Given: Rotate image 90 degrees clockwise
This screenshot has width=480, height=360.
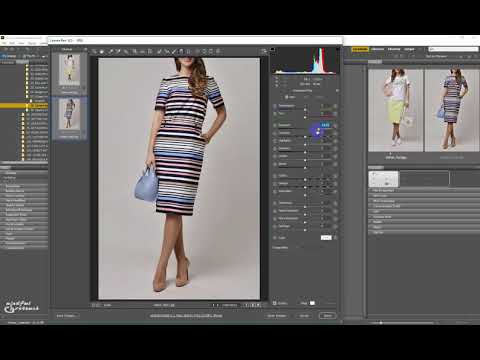Looking at the screenshot, I should 211,52.
